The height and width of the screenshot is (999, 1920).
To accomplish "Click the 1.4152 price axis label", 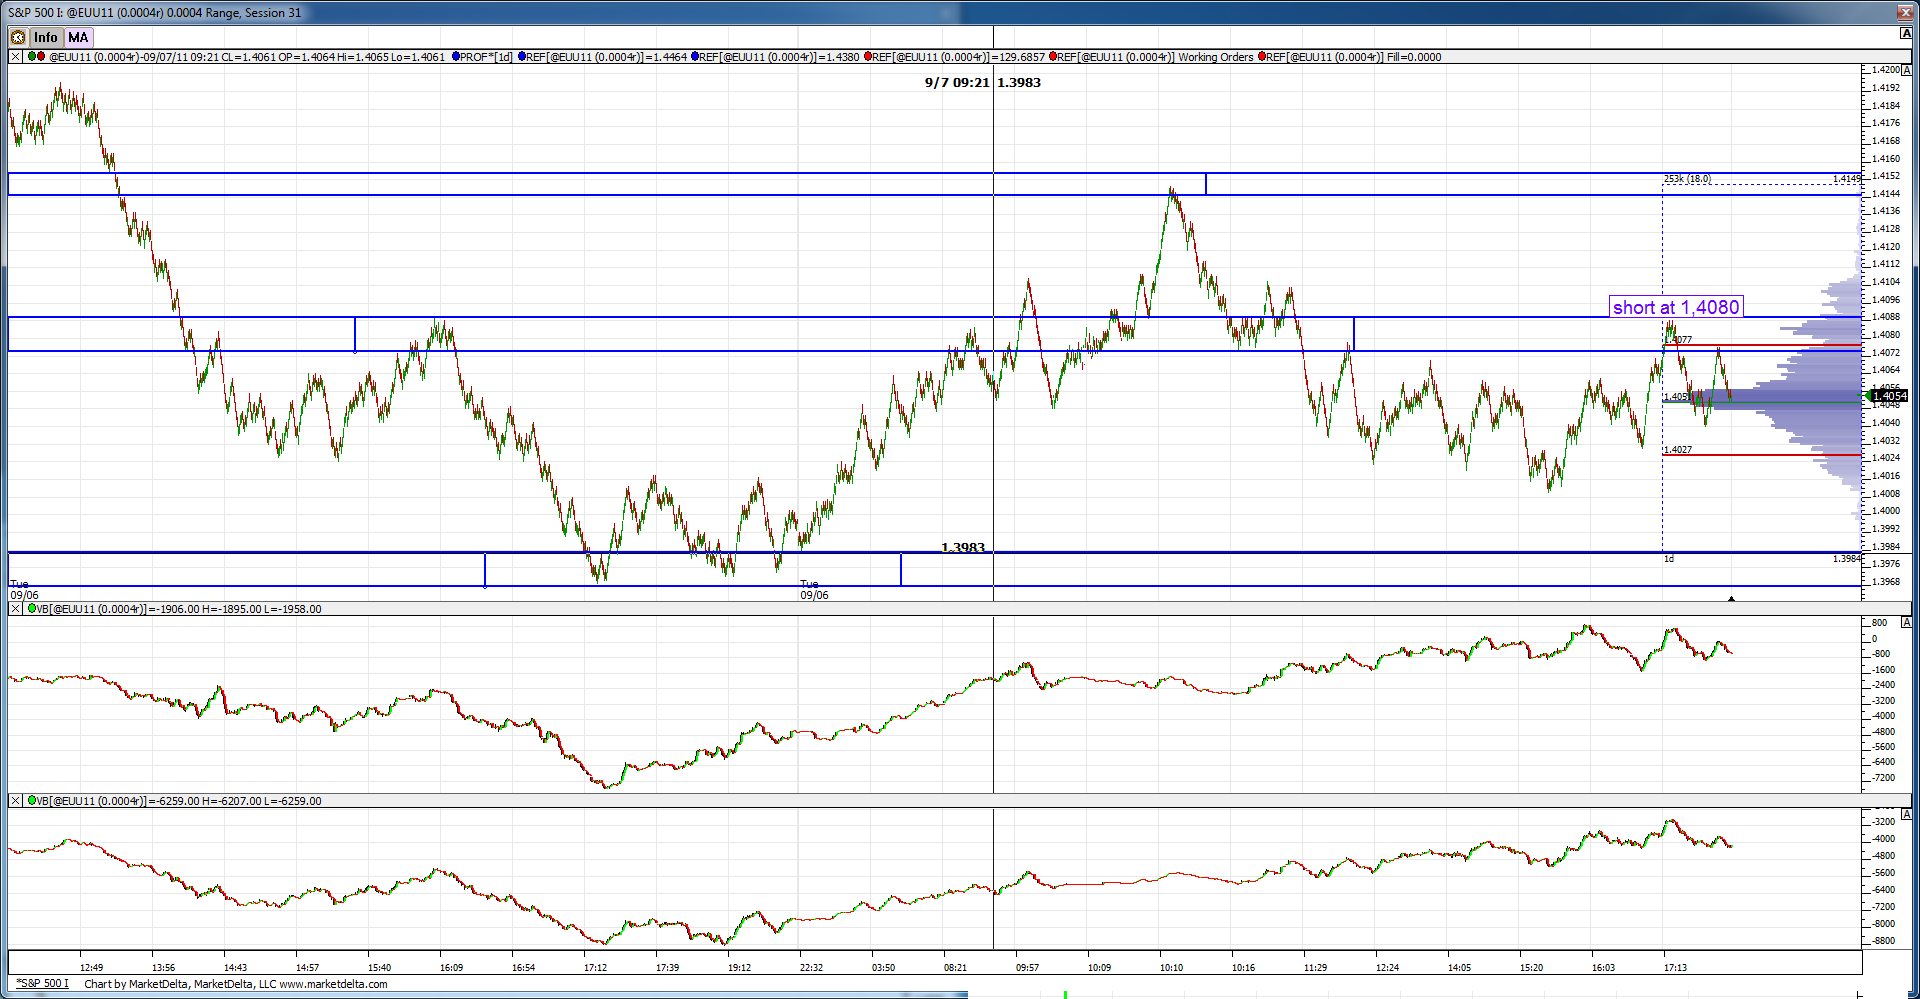I will click(1885, 176).
